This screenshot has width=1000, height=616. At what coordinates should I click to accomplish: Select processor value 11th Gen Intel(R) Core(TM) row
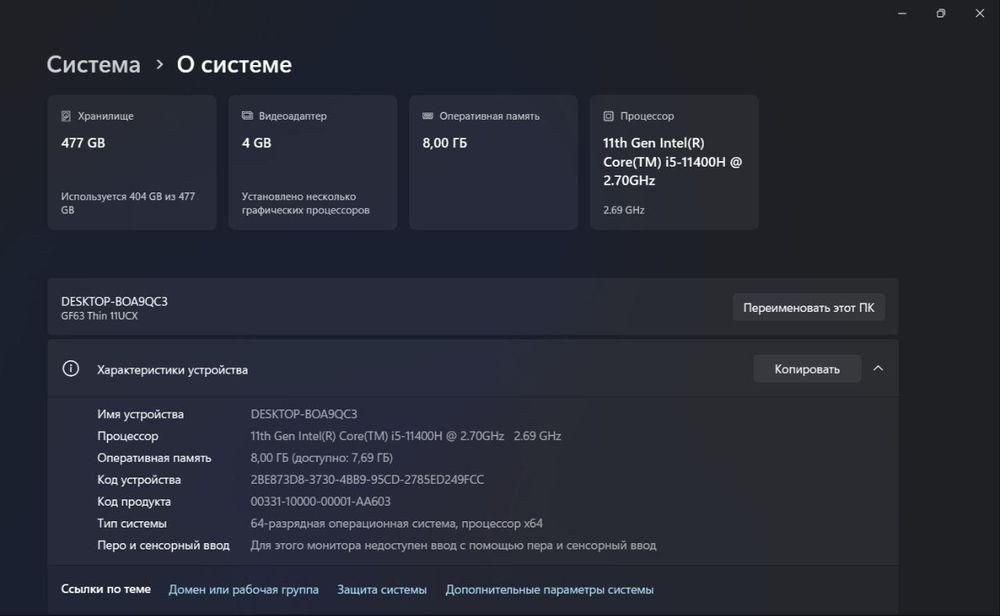click(x=406, y=436)
